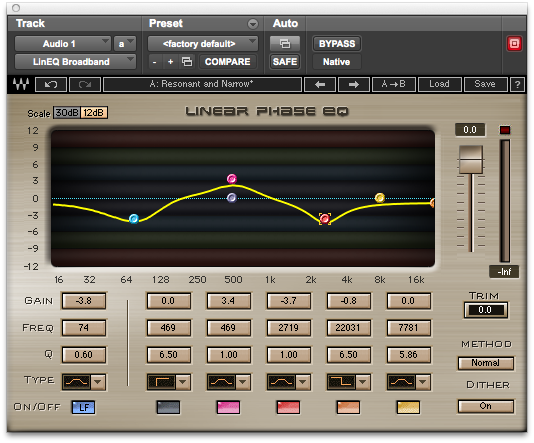
Task: Open the factory default preset dropdown
Action: pyautogui.click(x=203, y=44)
